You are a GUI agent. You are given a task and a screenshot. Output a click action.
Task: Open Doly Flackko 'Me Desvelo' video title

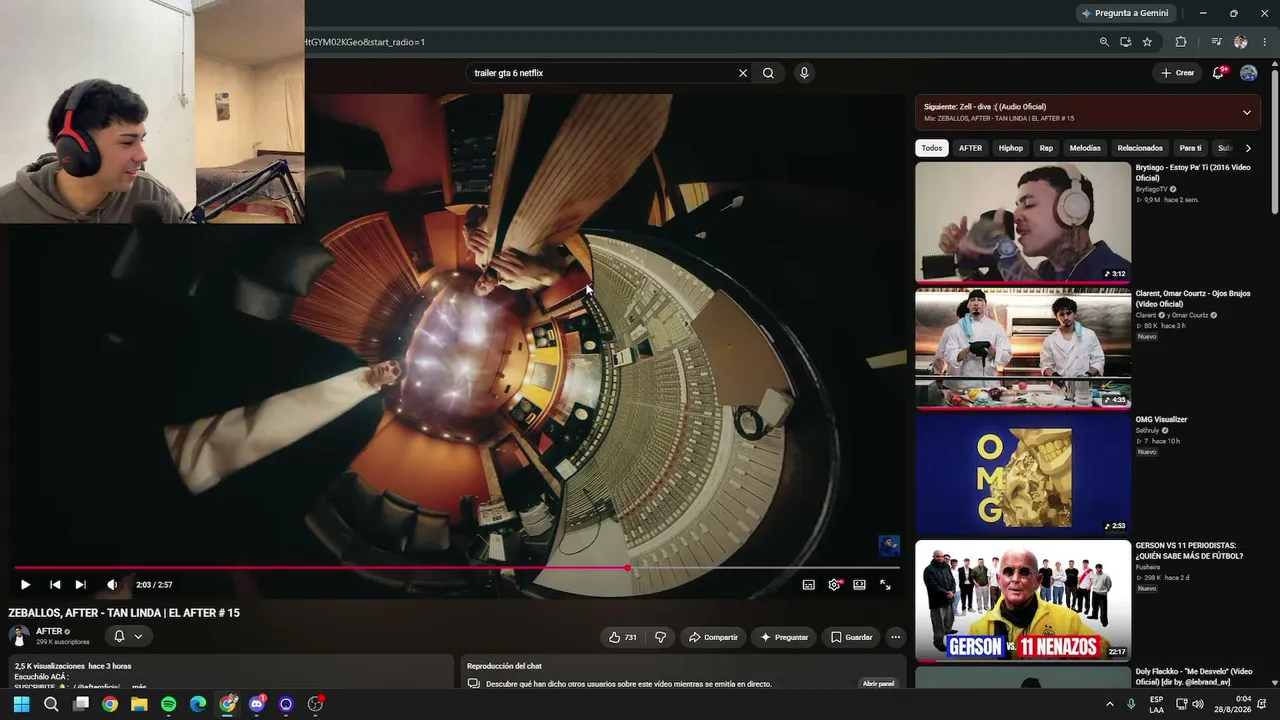(x=1194, y=677)
